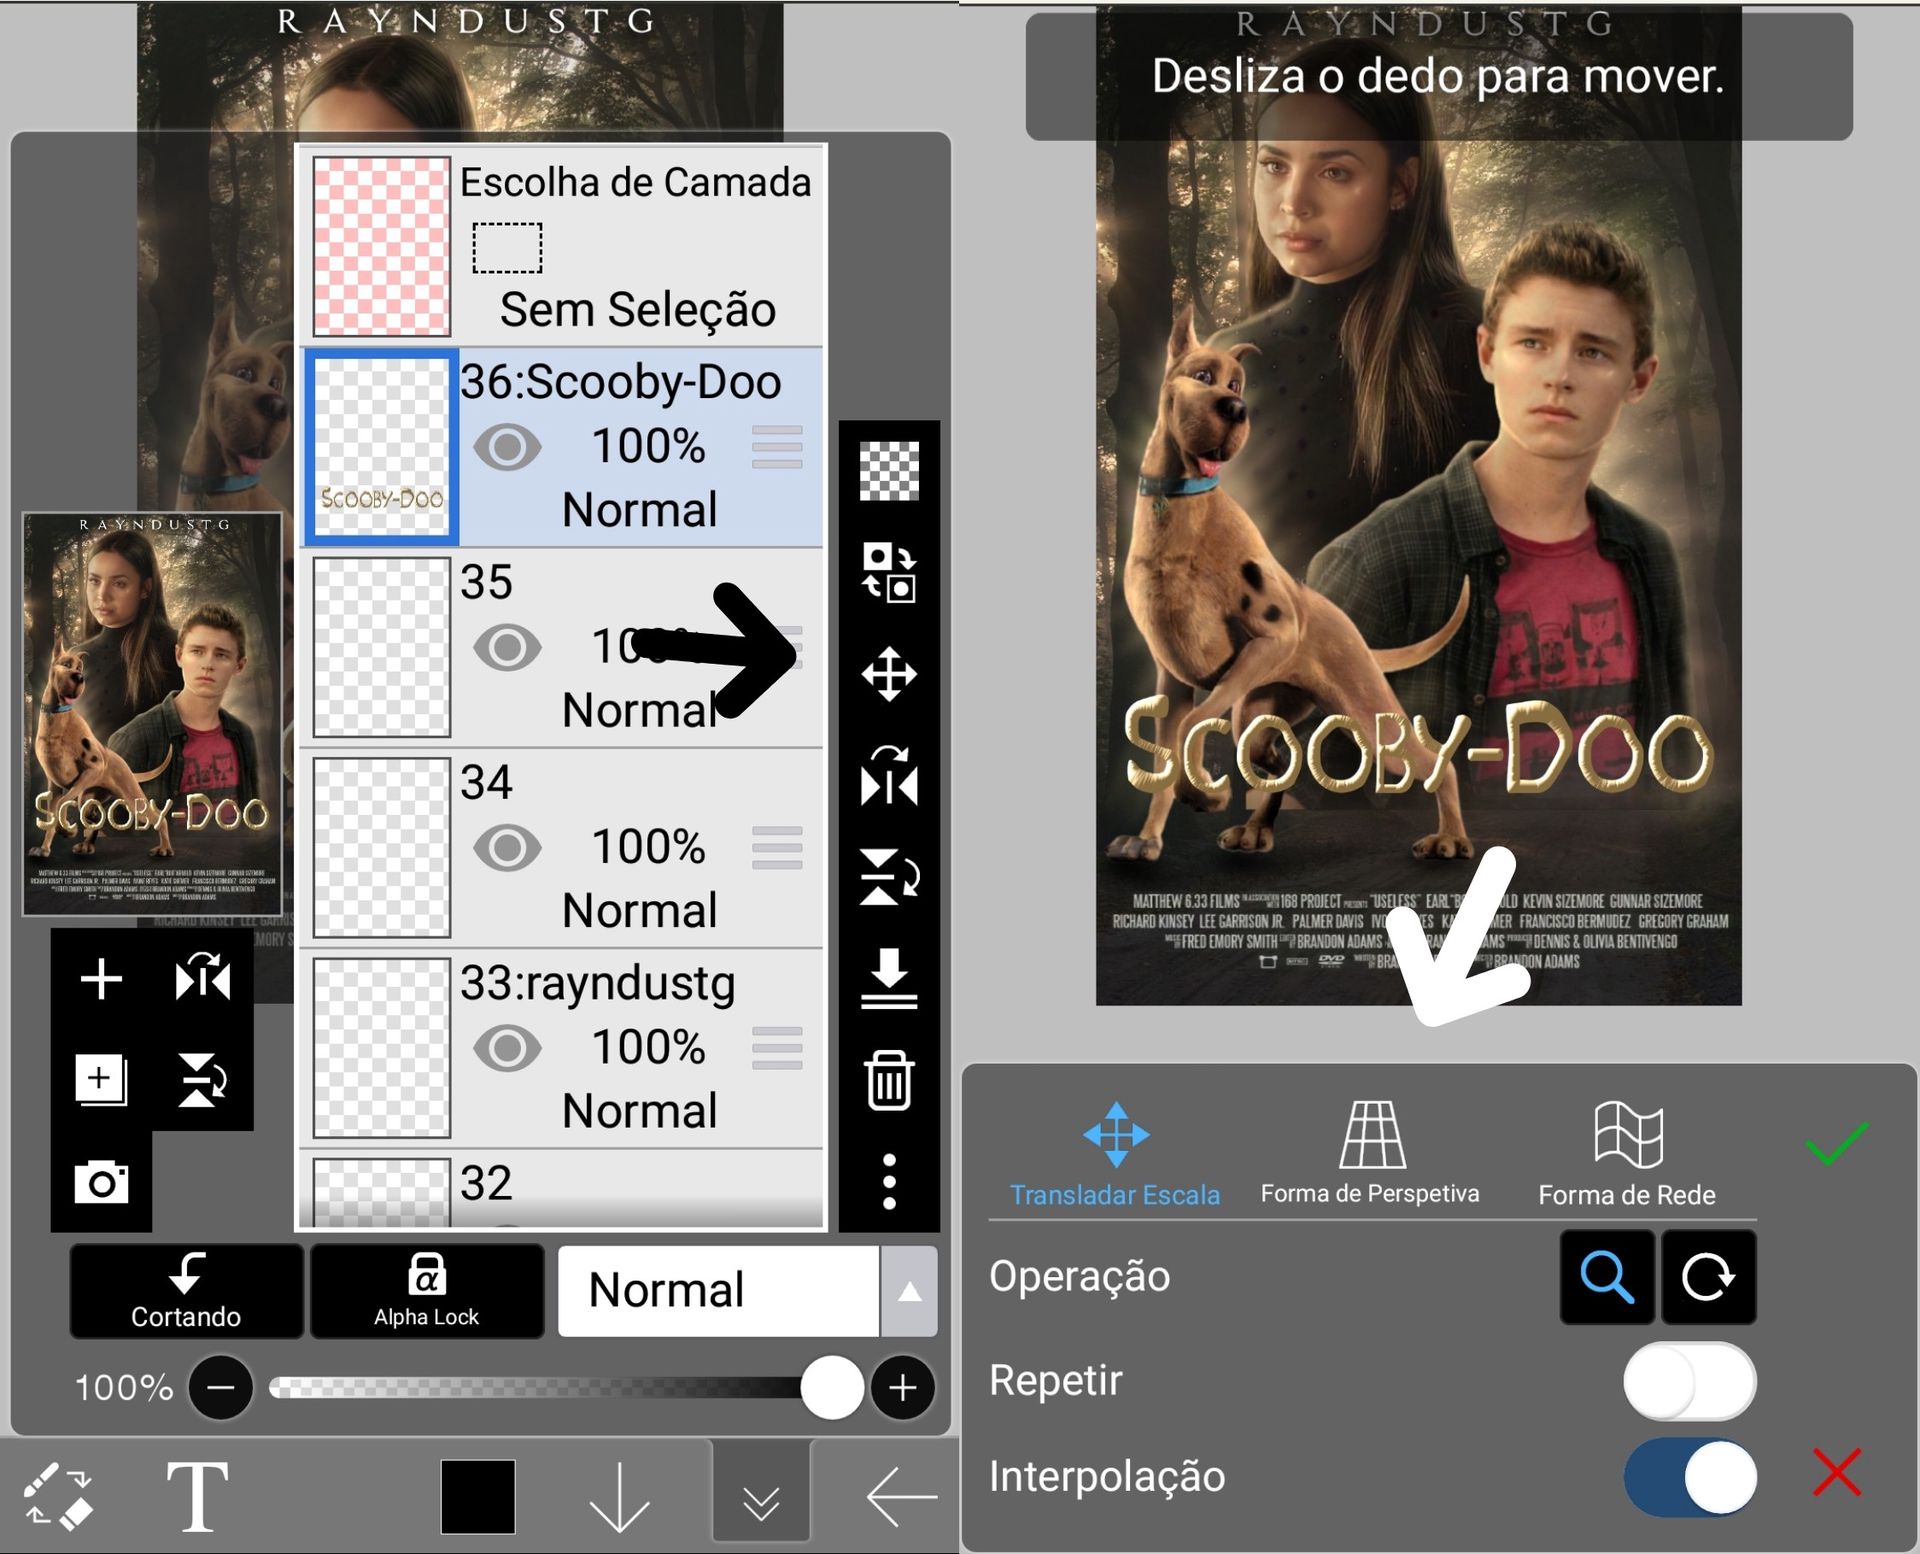
Task: Add new layer with plus icon
Action: [x=101, y=979]
